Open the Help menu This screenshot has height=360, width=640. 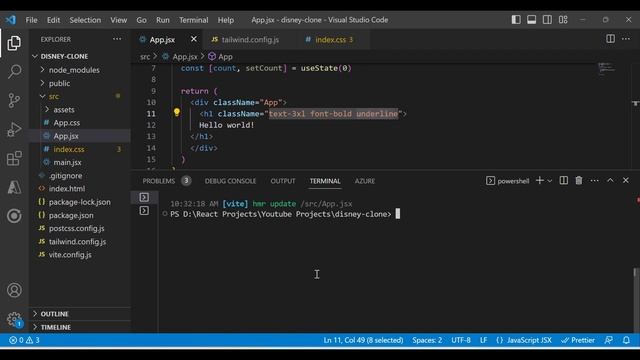coord(226,20)
